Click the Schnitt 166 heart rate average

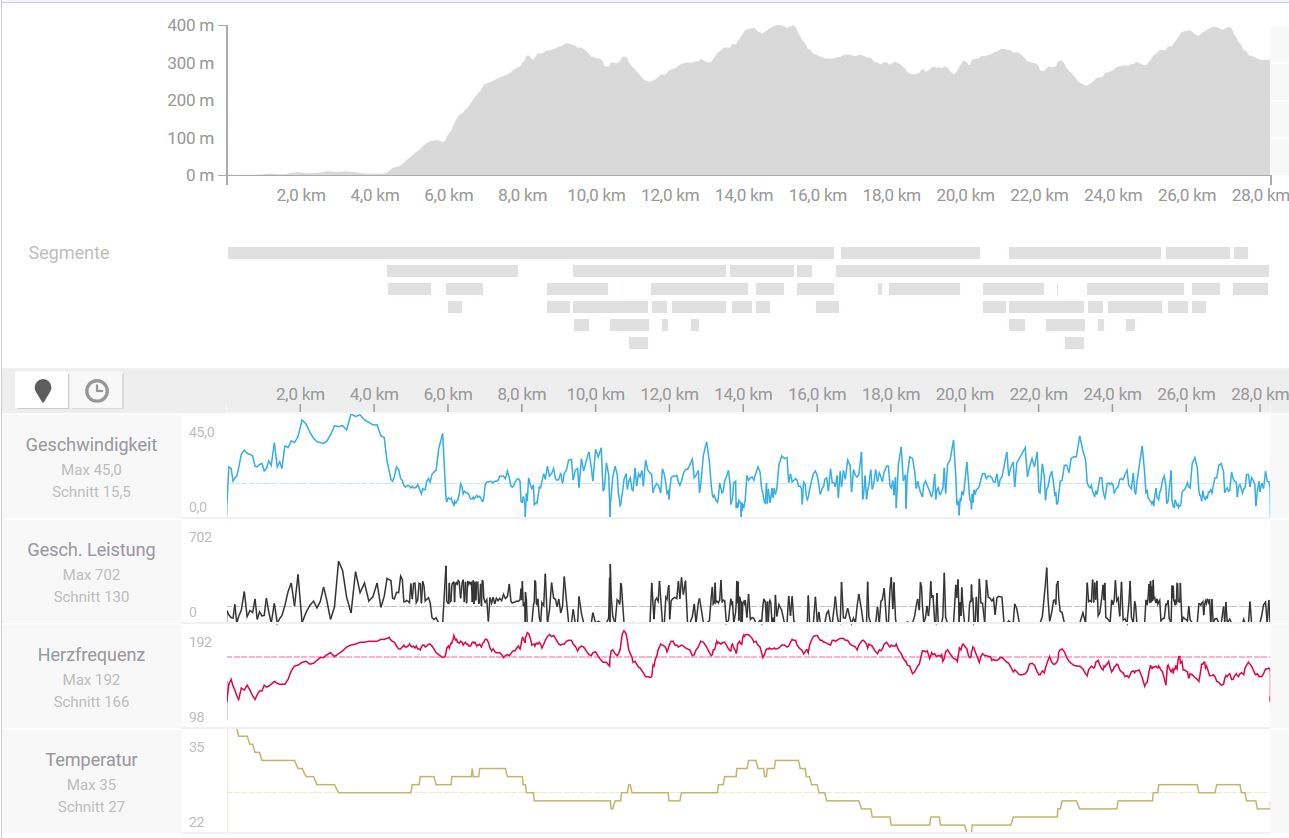[92, 702]
